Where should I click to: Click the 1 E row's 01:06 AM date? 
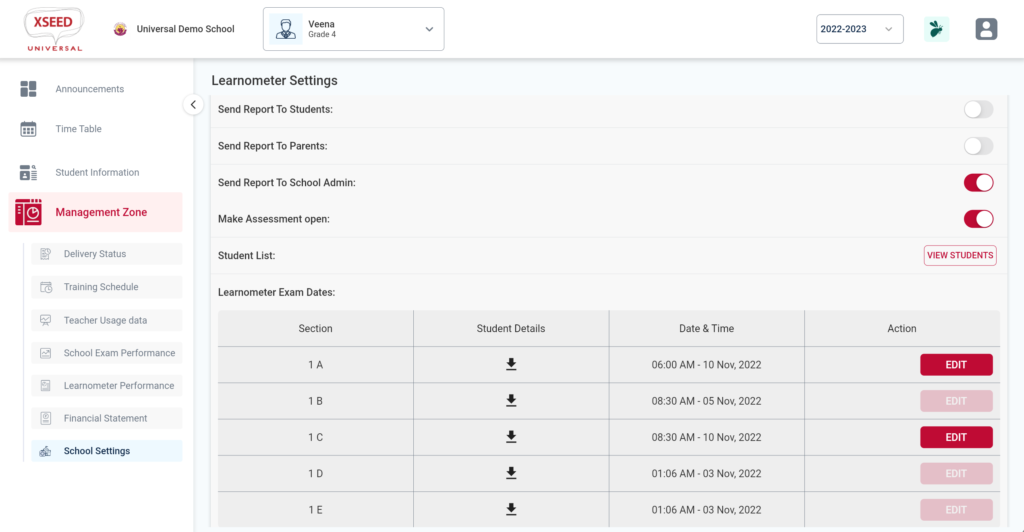(x=707, y=510)
